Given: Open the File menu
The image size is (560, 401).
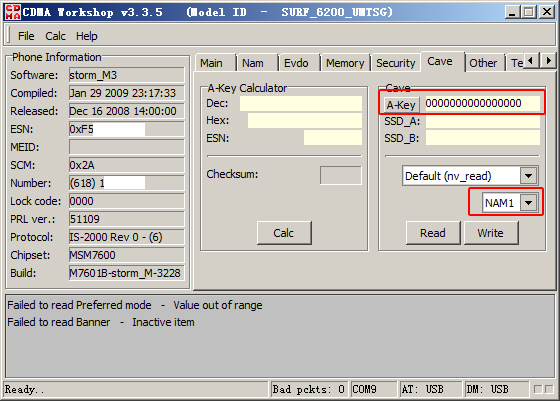Looking at the screenshot, I should (x=26, y=36).
